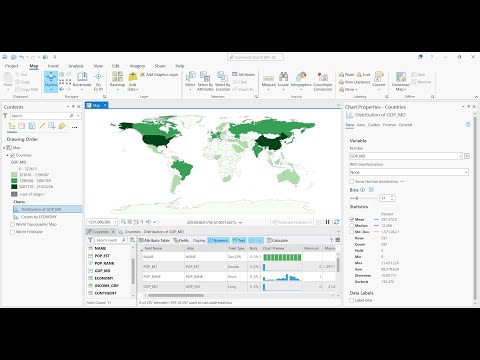Image resolution: width=480 pixels, height=360 pixels.
Task: Open the coordinate display units dropdown
Action: [x=240, y=222]
